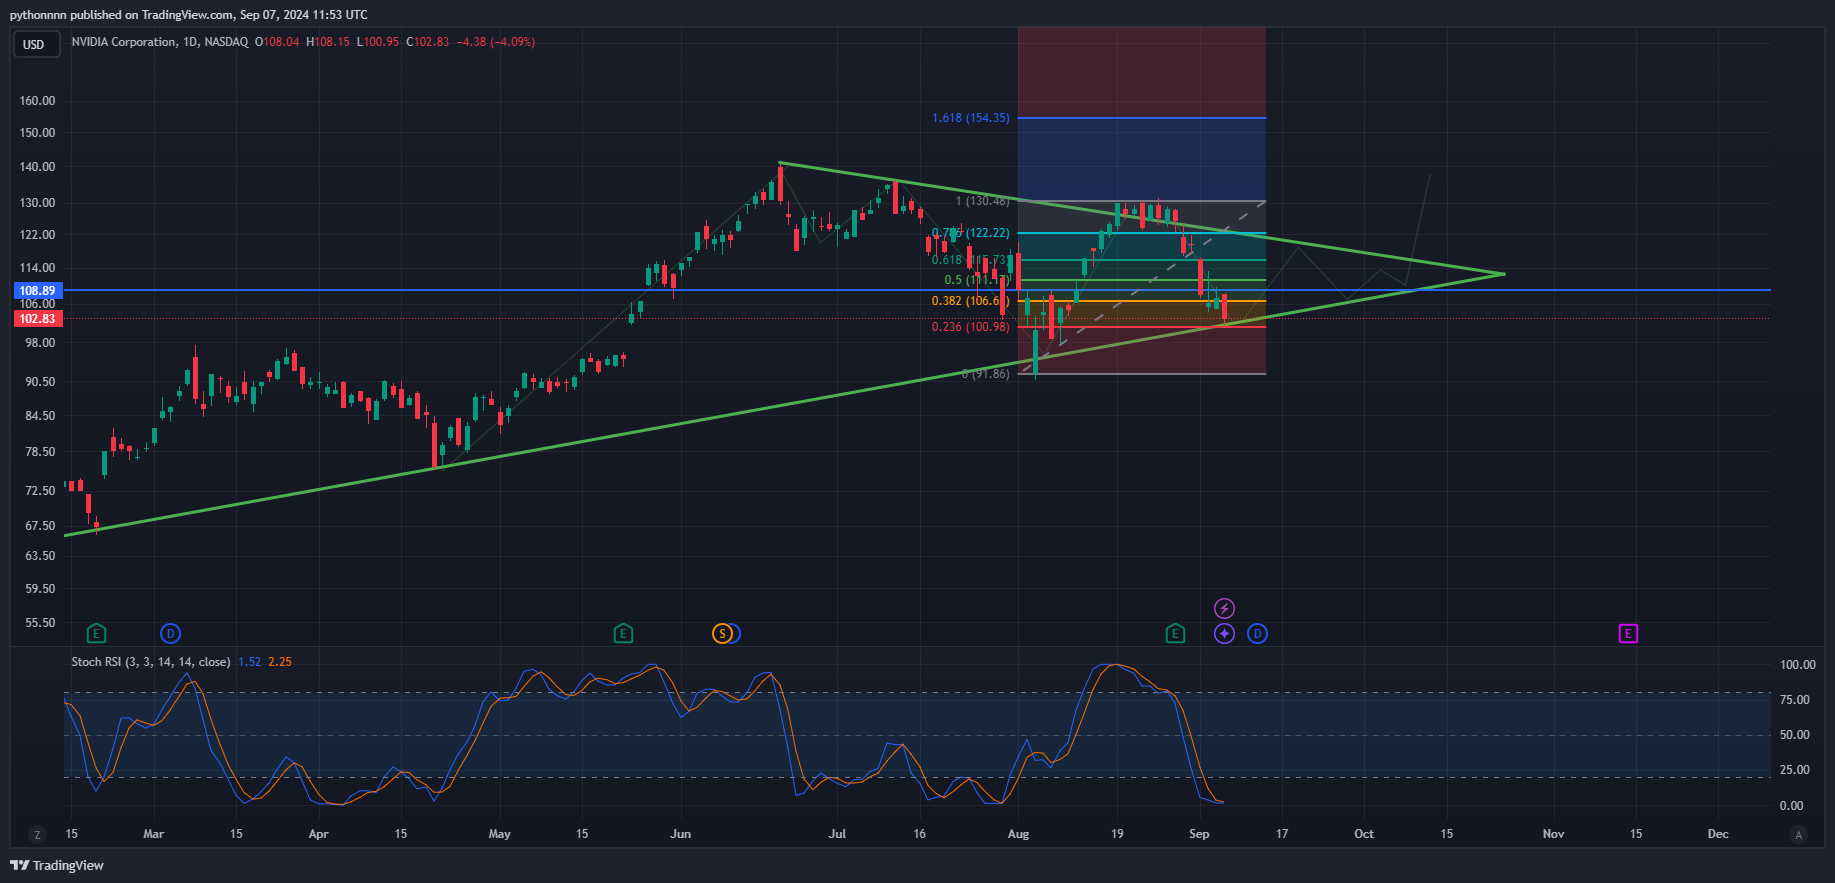Click the 160.00 price axis label
The width and height of the screenshot is (1835, 883).
(38, 101)
